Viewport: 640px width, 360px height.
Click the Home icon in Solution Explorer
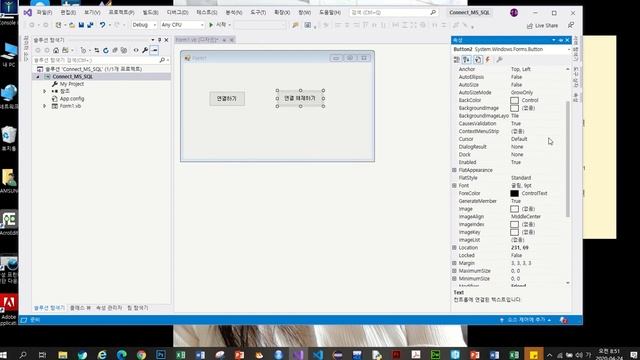[56, 50]
